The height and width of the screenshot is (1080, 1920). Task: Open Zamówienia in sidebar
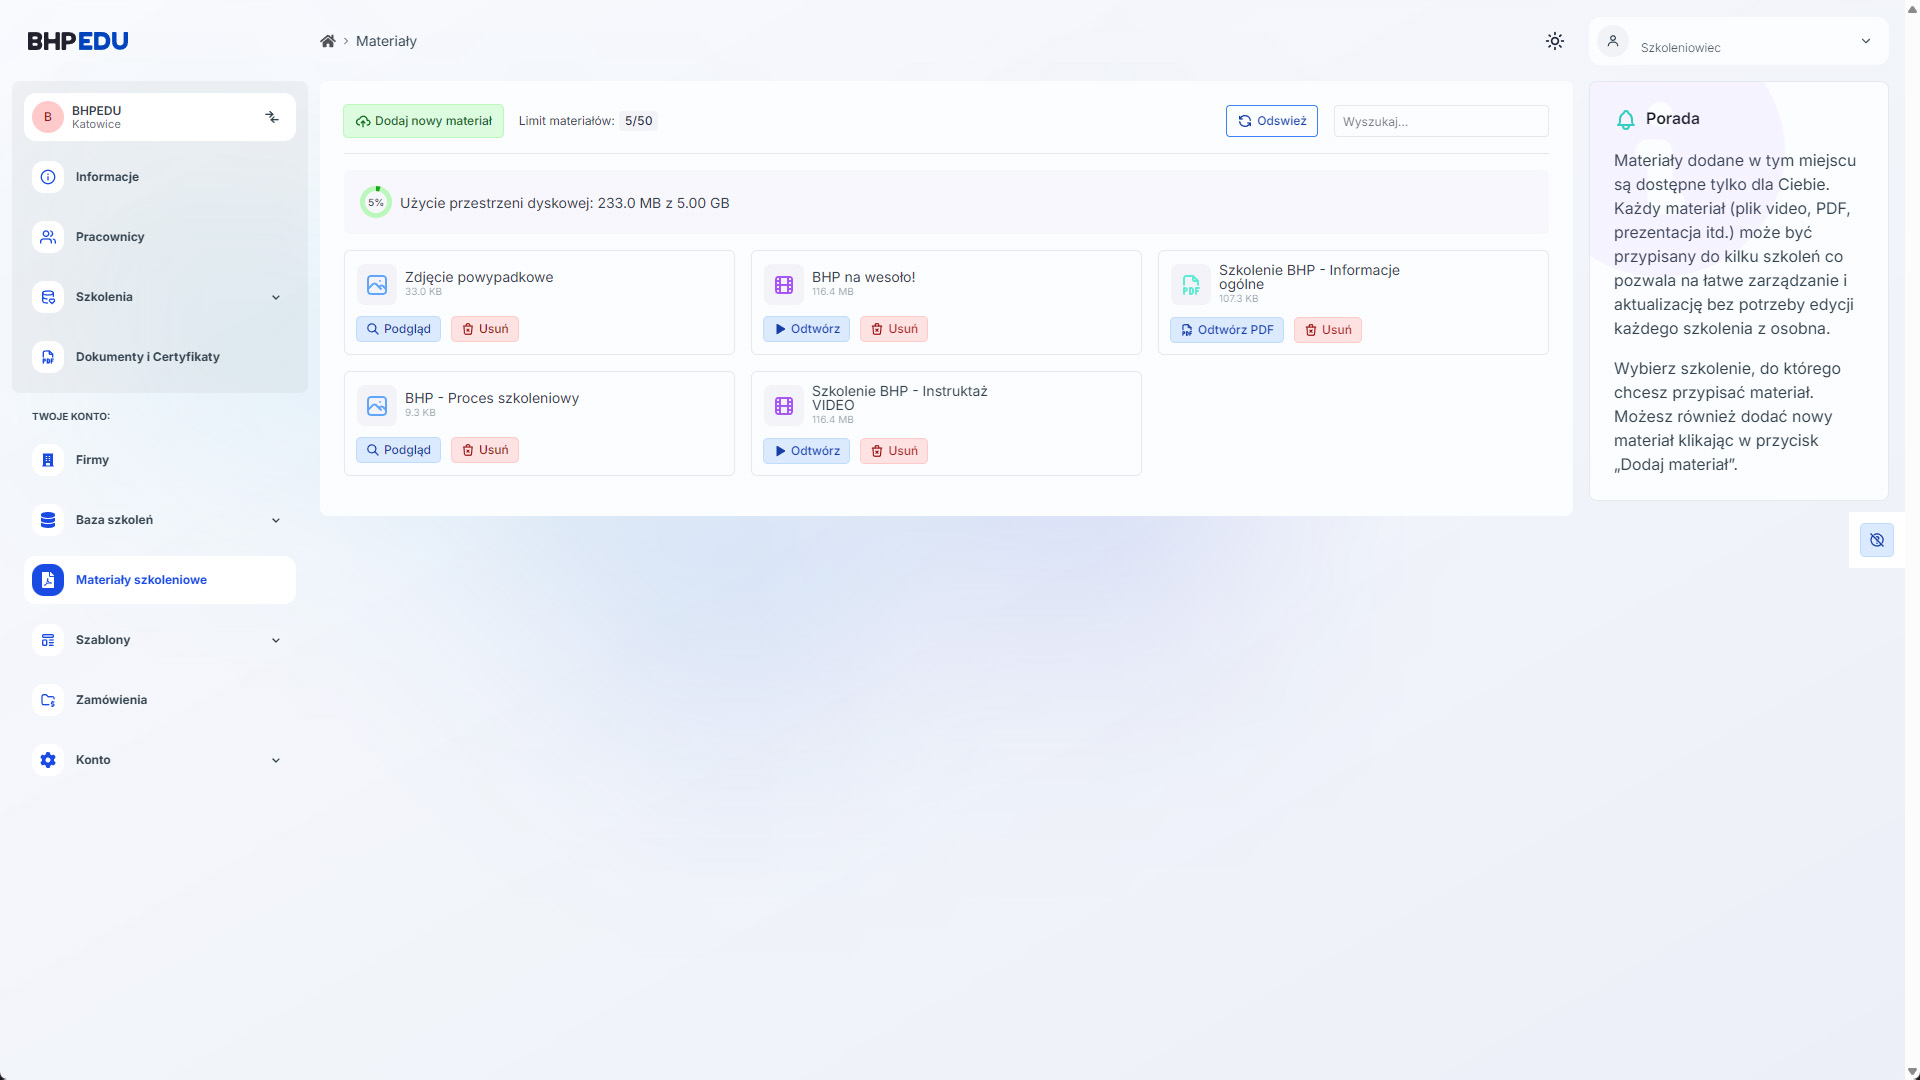coord(111,700)
